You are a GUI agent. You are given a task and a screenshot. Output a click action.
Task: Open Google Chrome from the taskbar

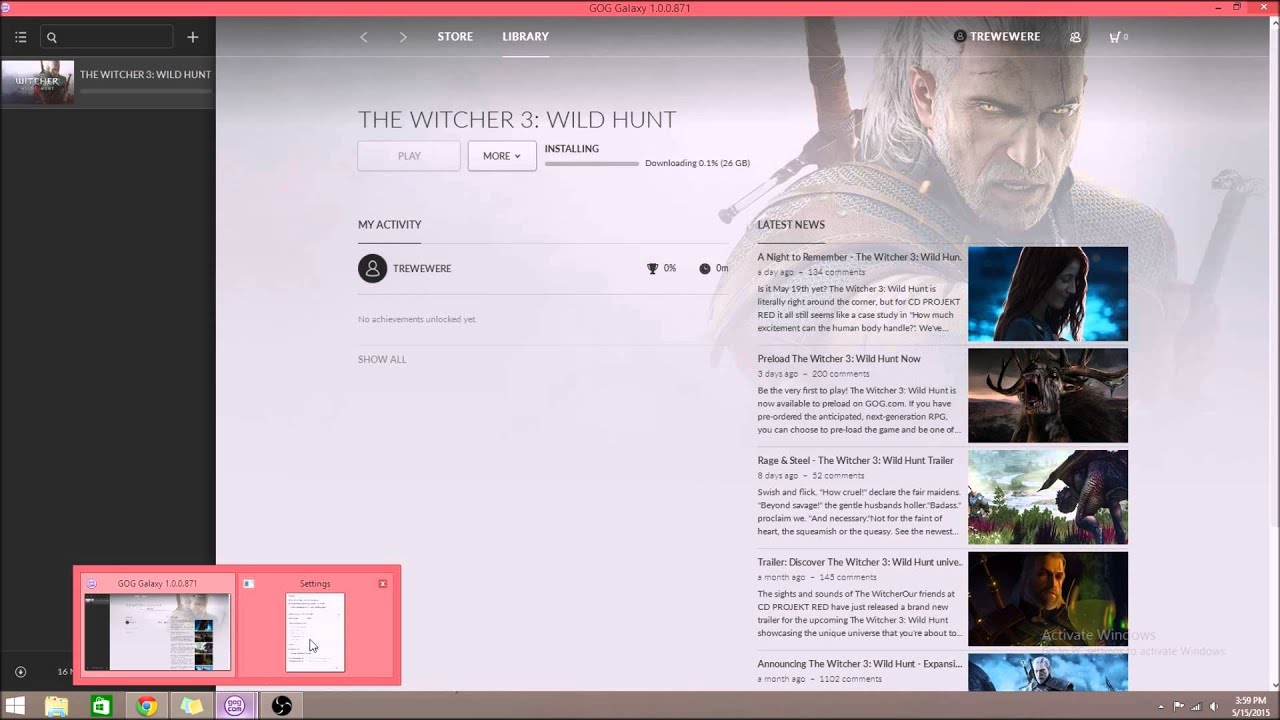click(x=147, y=707)
